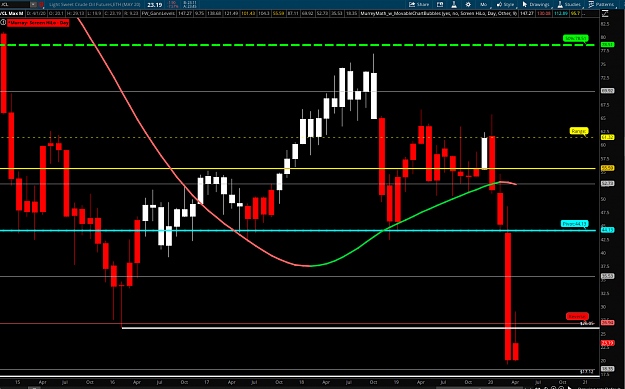This screenshot has width=625, height=389.
Task: Click the Share button
Action: click(419, 4)
